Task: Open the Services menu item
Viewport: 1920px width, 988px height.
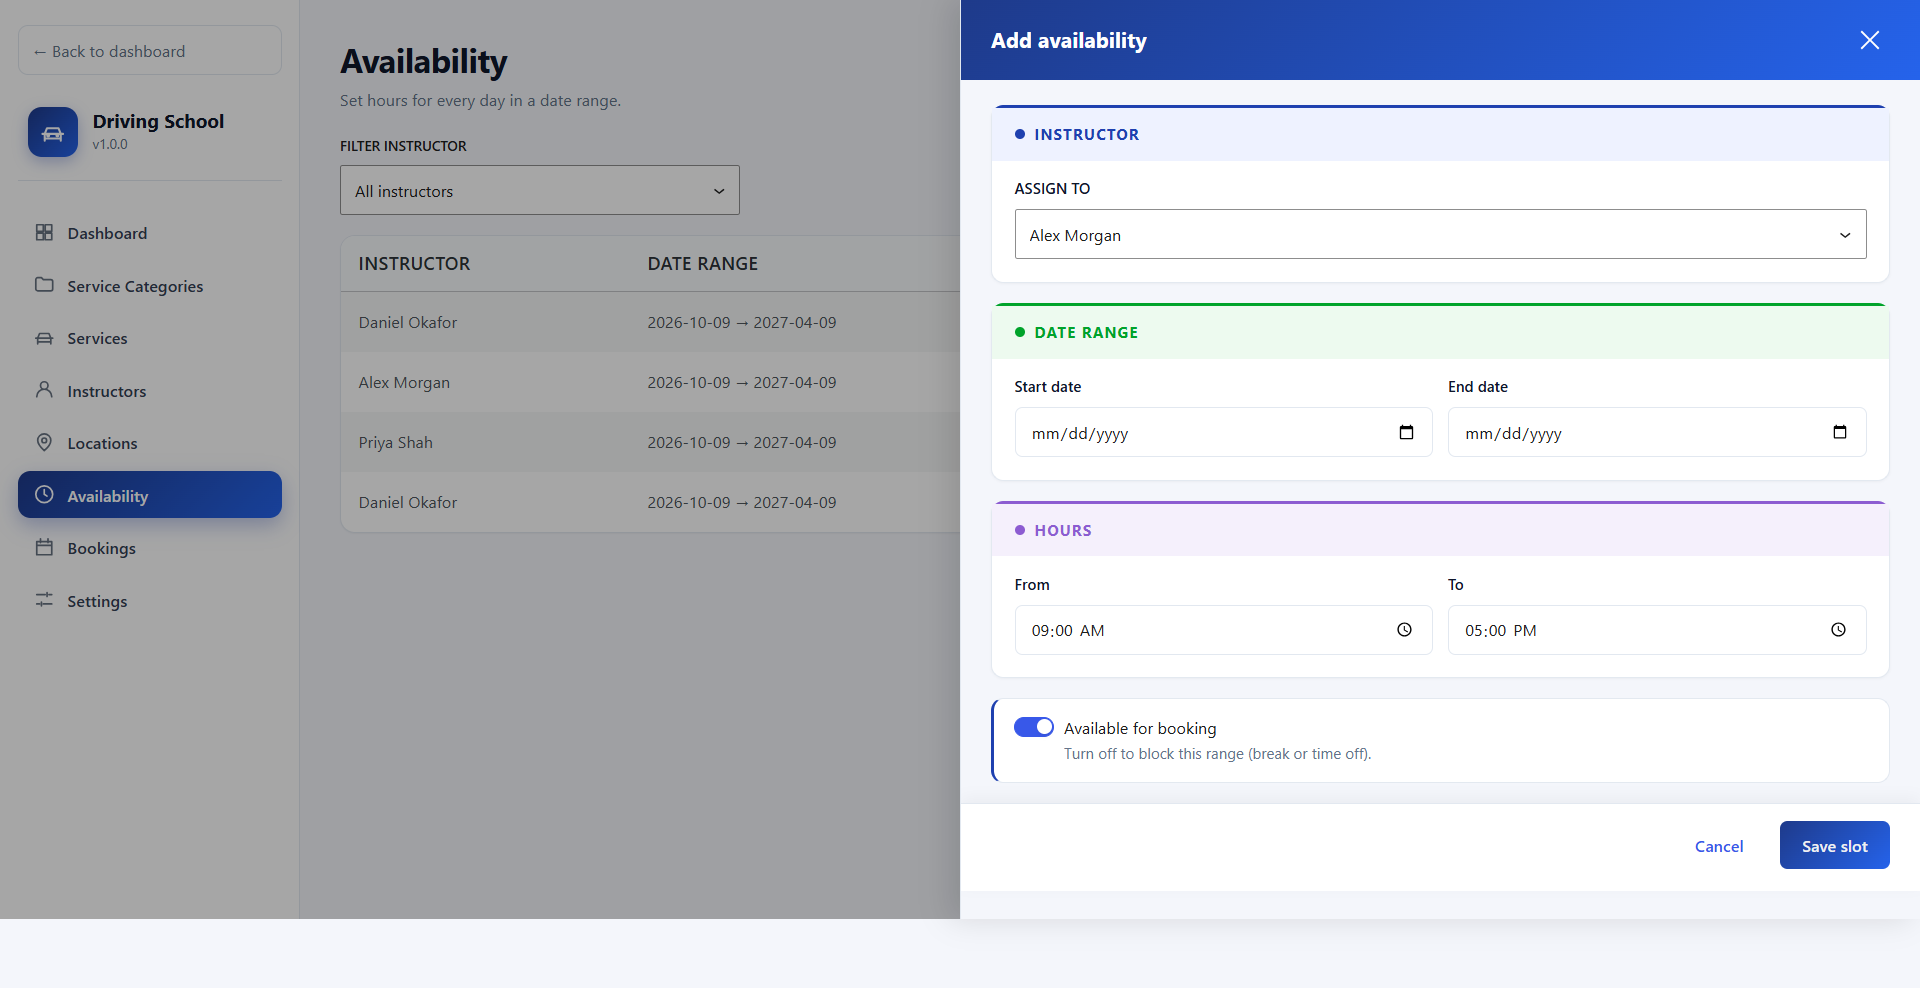Action: [150, 338]
